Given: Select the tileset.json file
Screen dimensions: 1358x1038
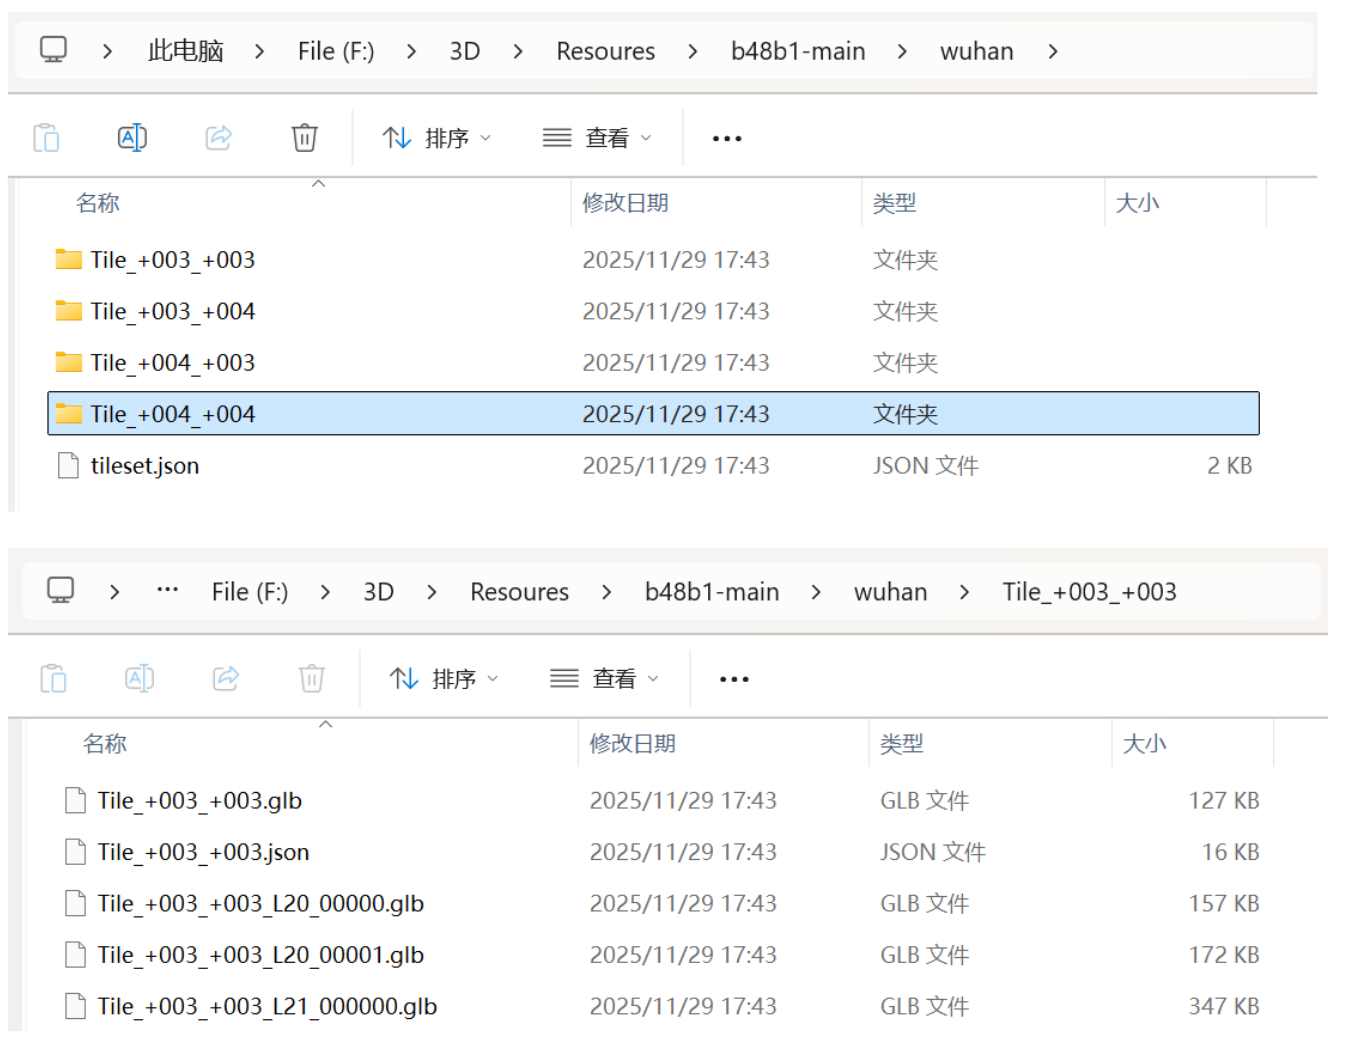Looking at the screenshot, I should 653,465.
